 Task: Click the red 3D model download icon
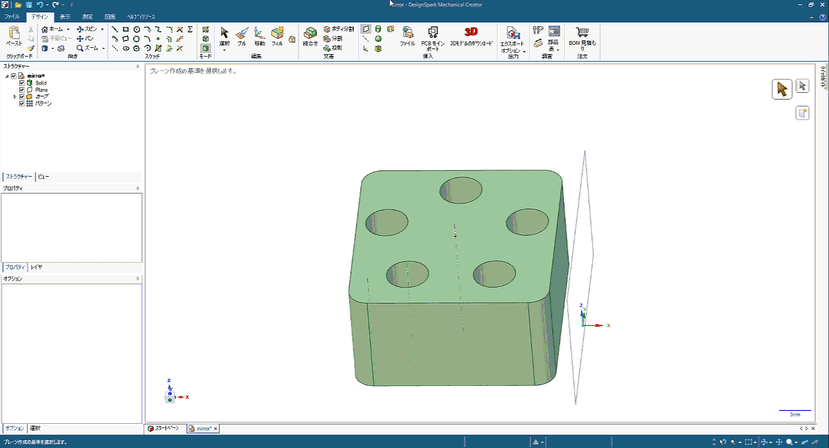pos(471,32)
